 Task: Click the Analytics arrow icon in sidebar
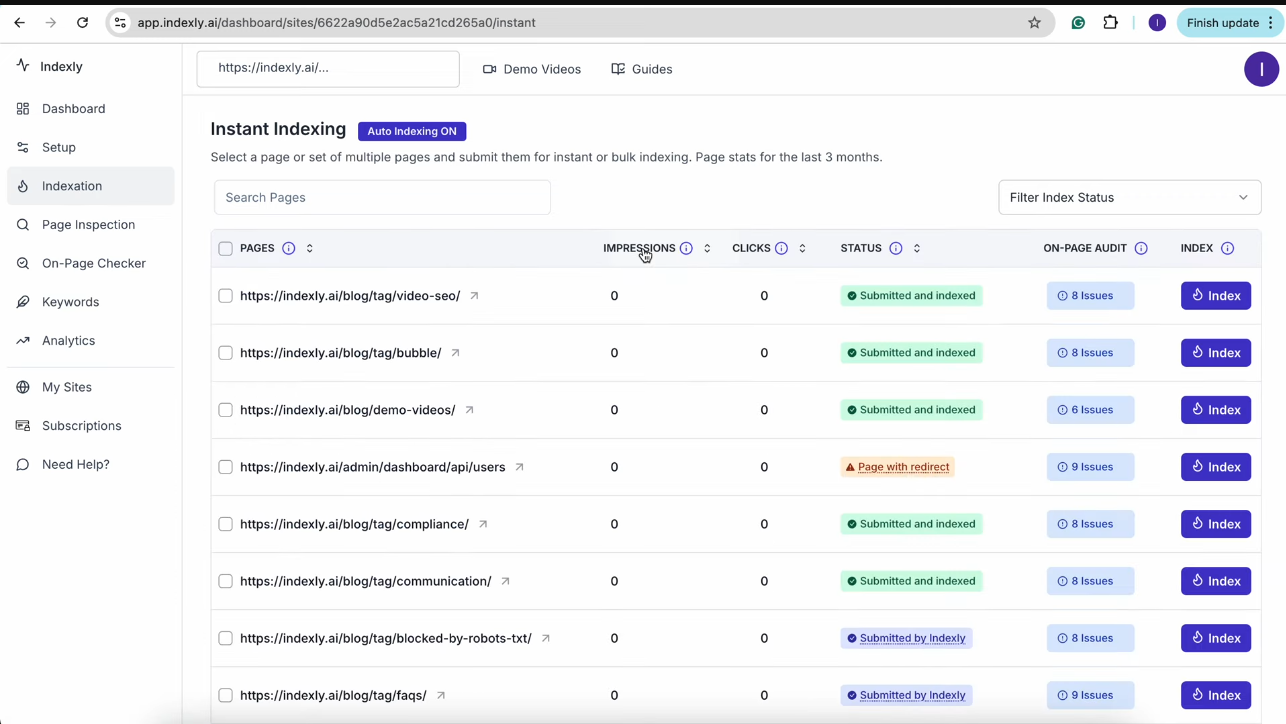[x=22, y=340]
